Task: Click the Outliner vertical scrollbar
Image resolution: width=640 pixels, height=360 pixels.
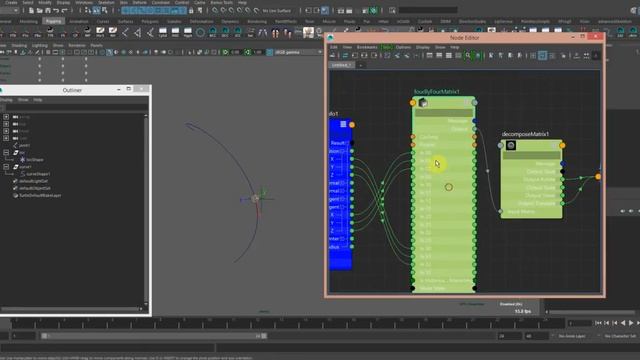Action: (x=146, y=209)
